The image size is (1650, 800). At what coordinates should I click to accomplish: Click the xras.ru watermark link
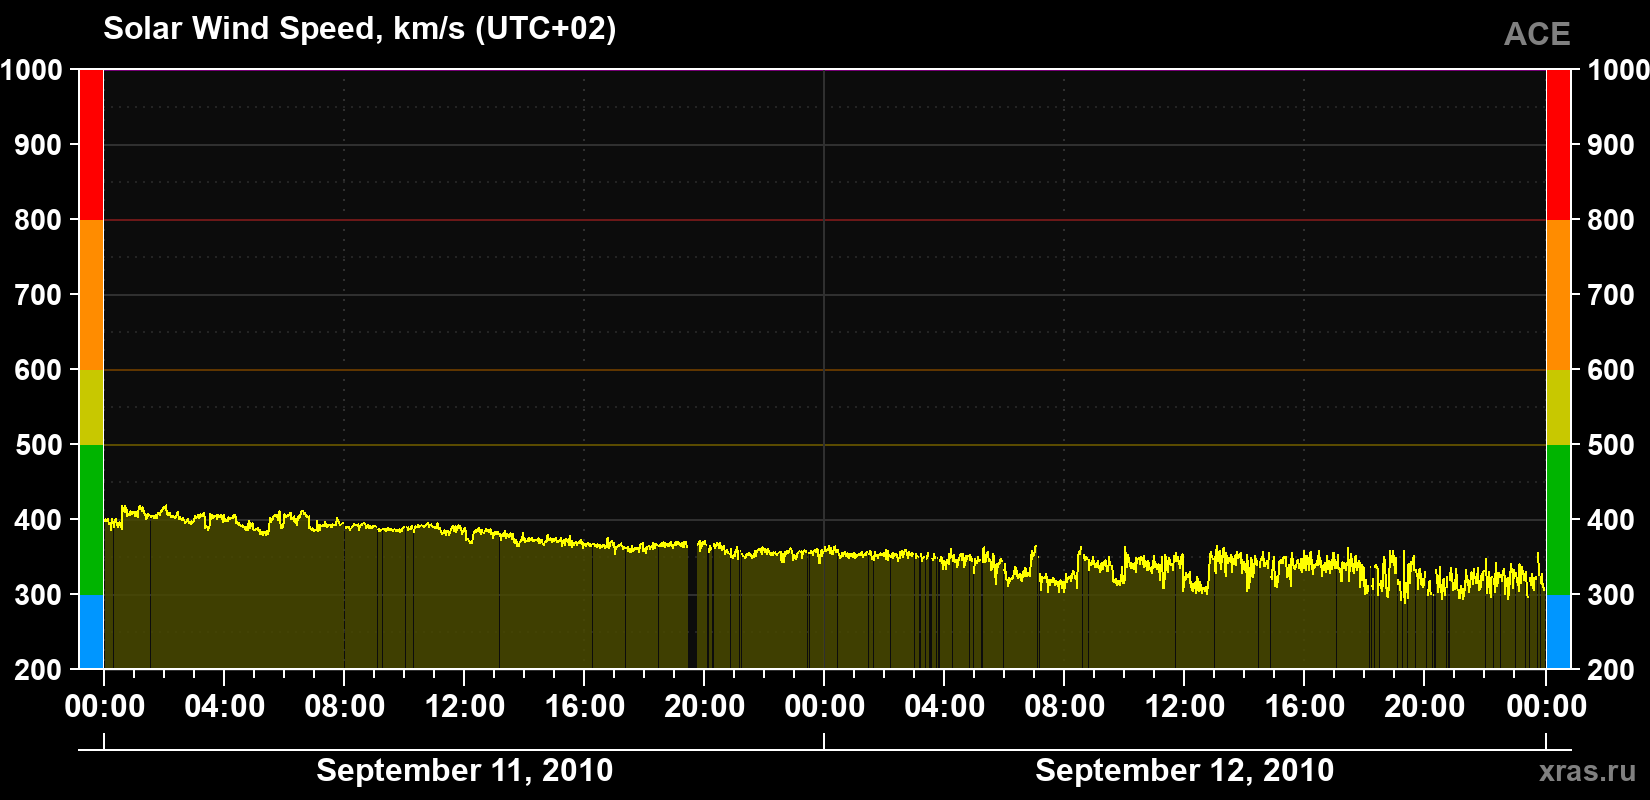point(1588,771)
